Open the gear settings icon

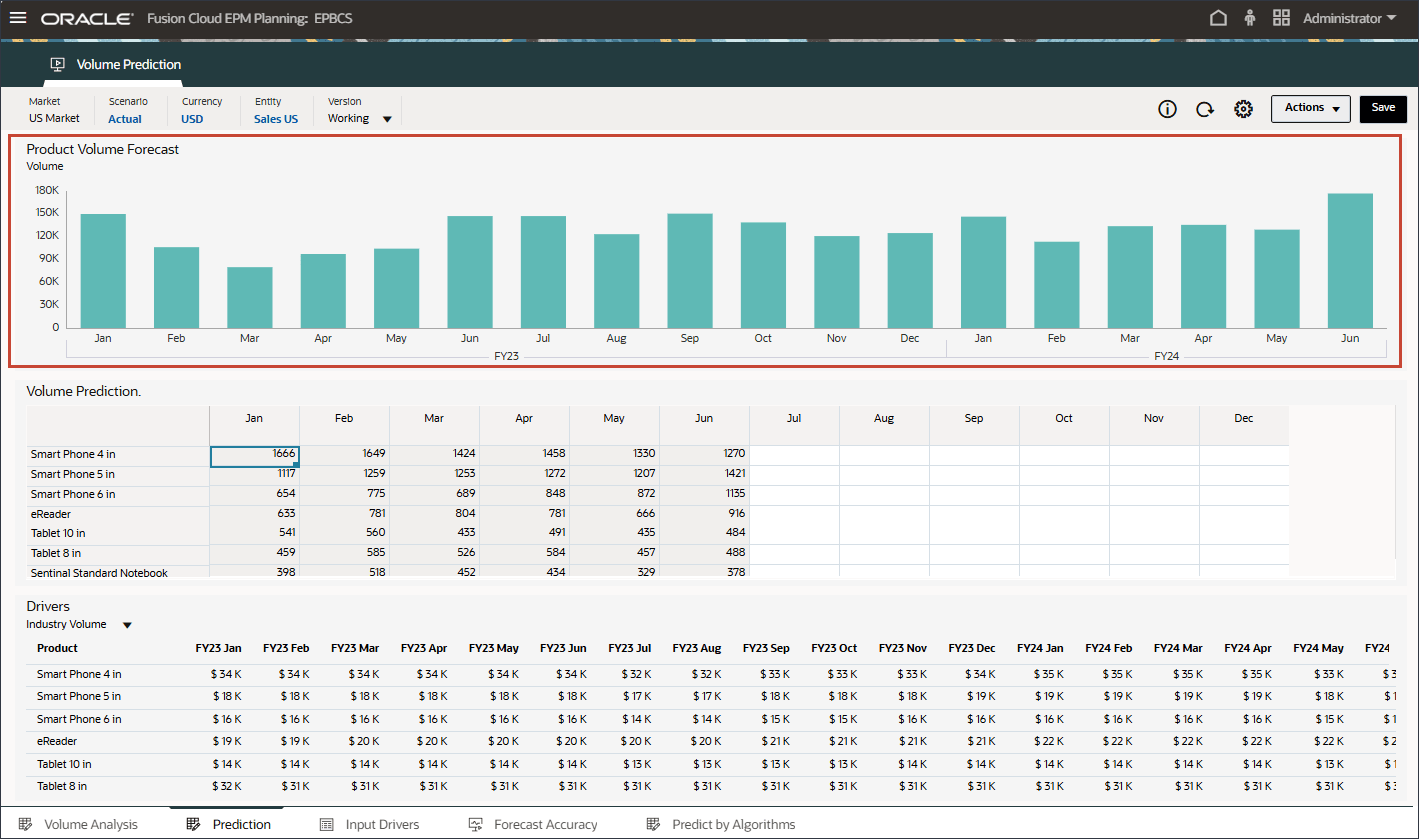(x=1243, y=109)
